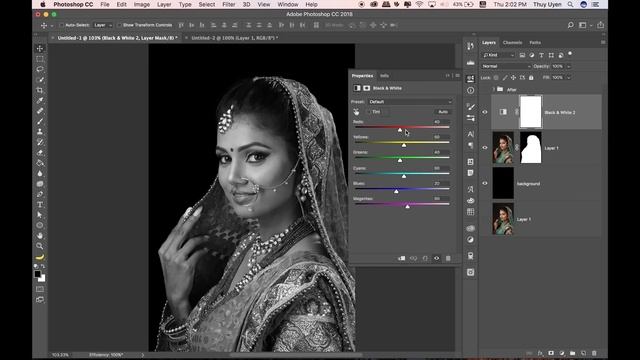The image size is (640, 360).
Task: Open the layer filter Kind dropdown
Action: pos(498,55)
